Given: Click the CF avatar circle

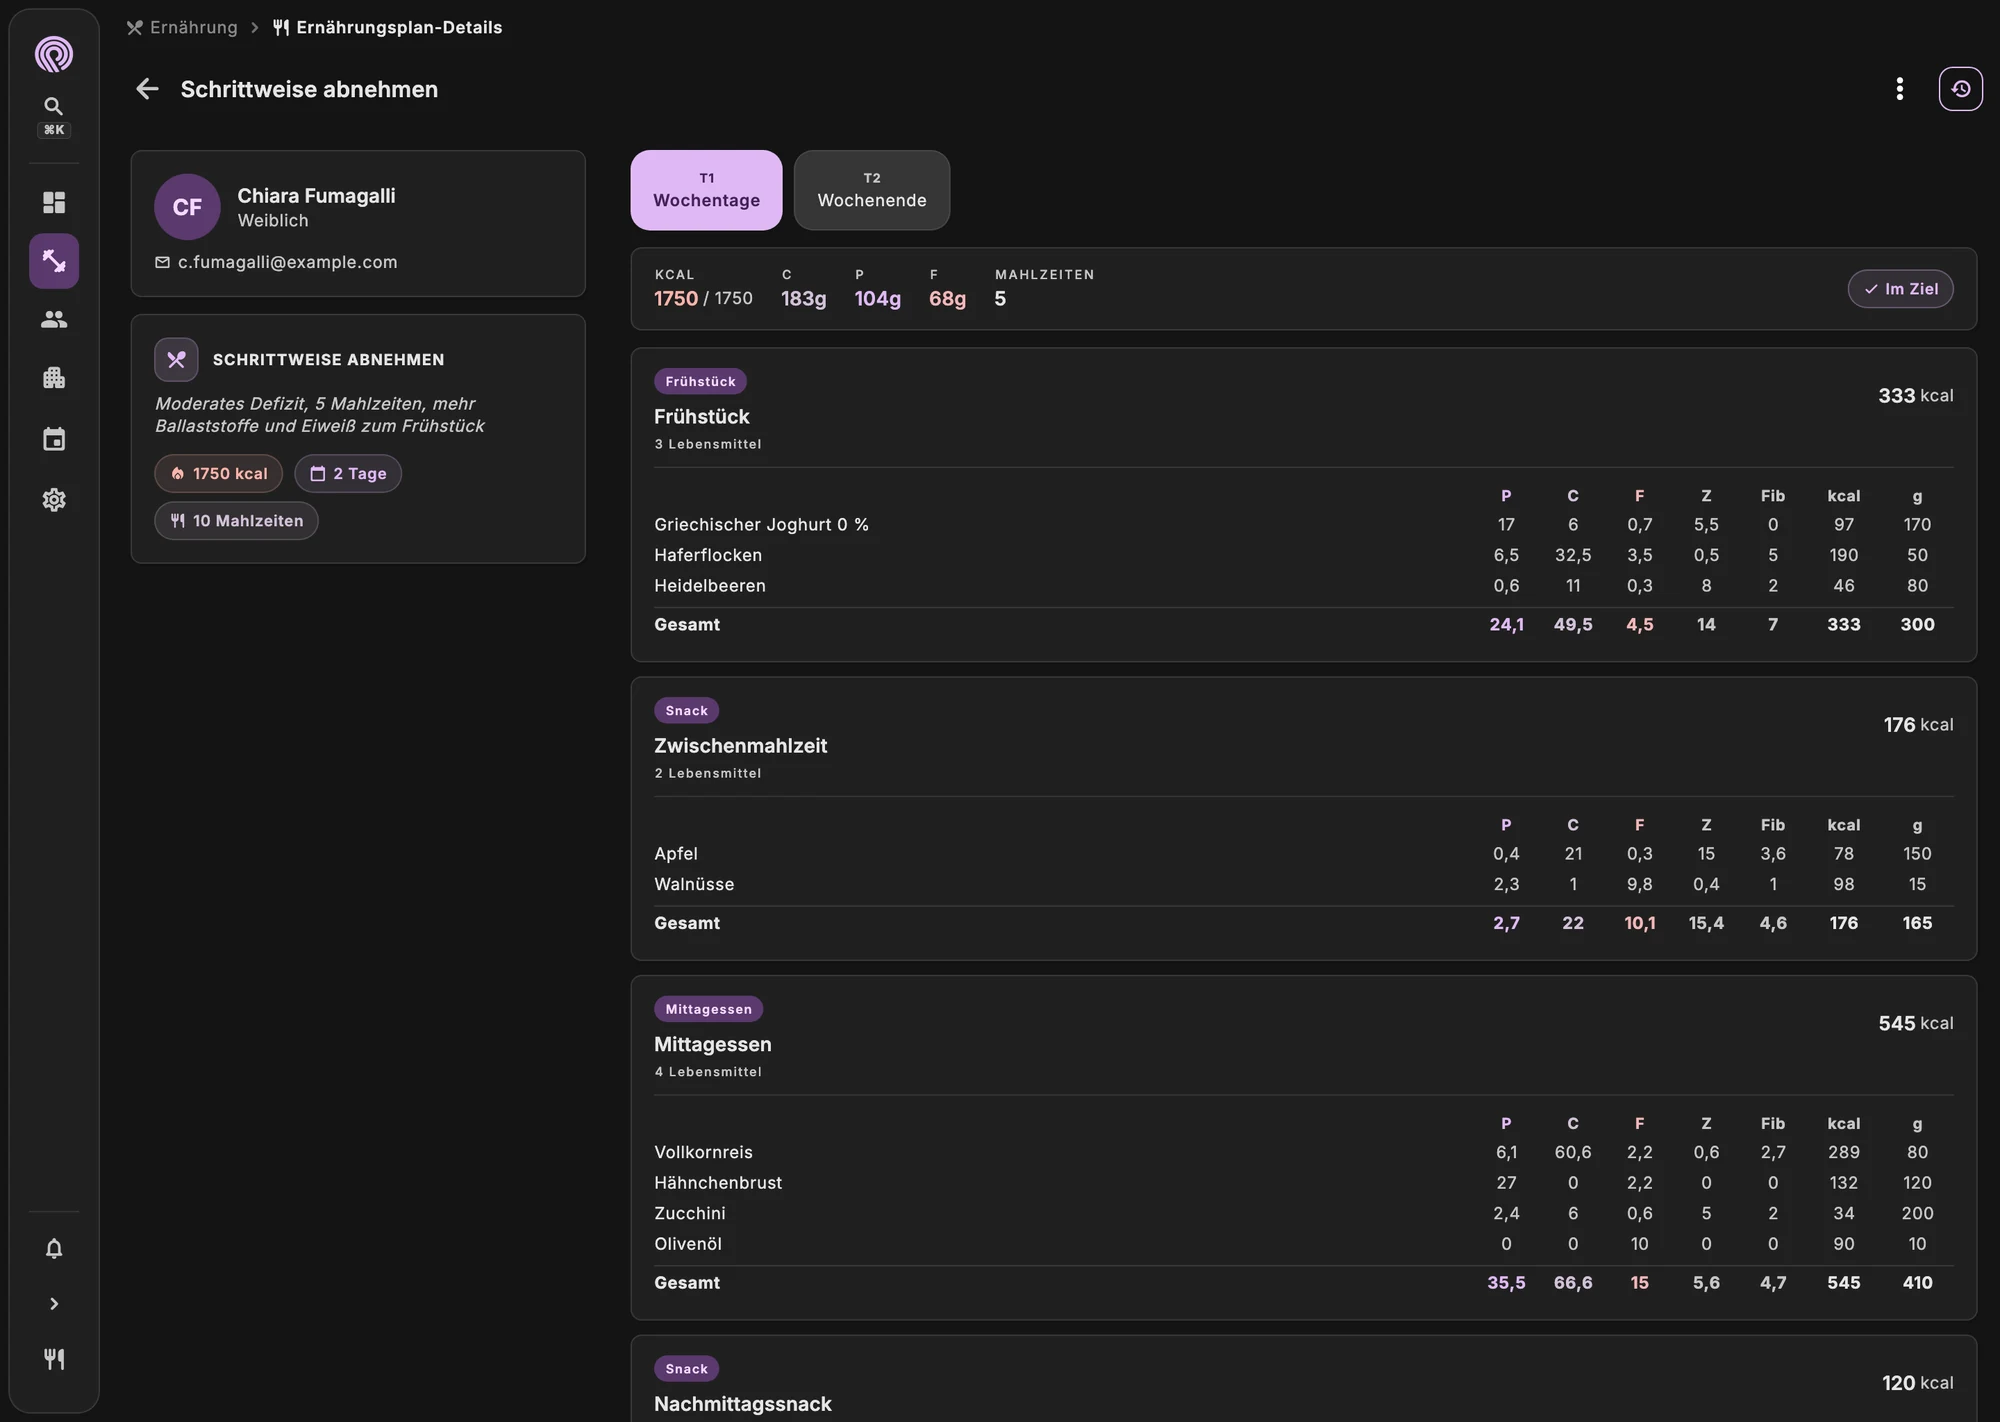Looking at the screenshot, I should (187, 207).
